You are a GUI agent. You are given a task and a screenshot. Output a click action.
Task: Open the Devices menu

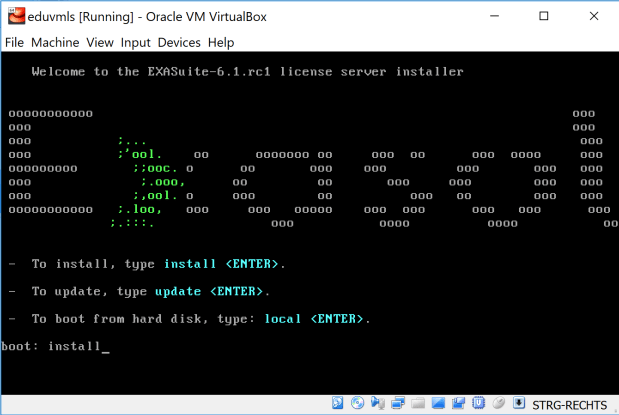[179, 42]
